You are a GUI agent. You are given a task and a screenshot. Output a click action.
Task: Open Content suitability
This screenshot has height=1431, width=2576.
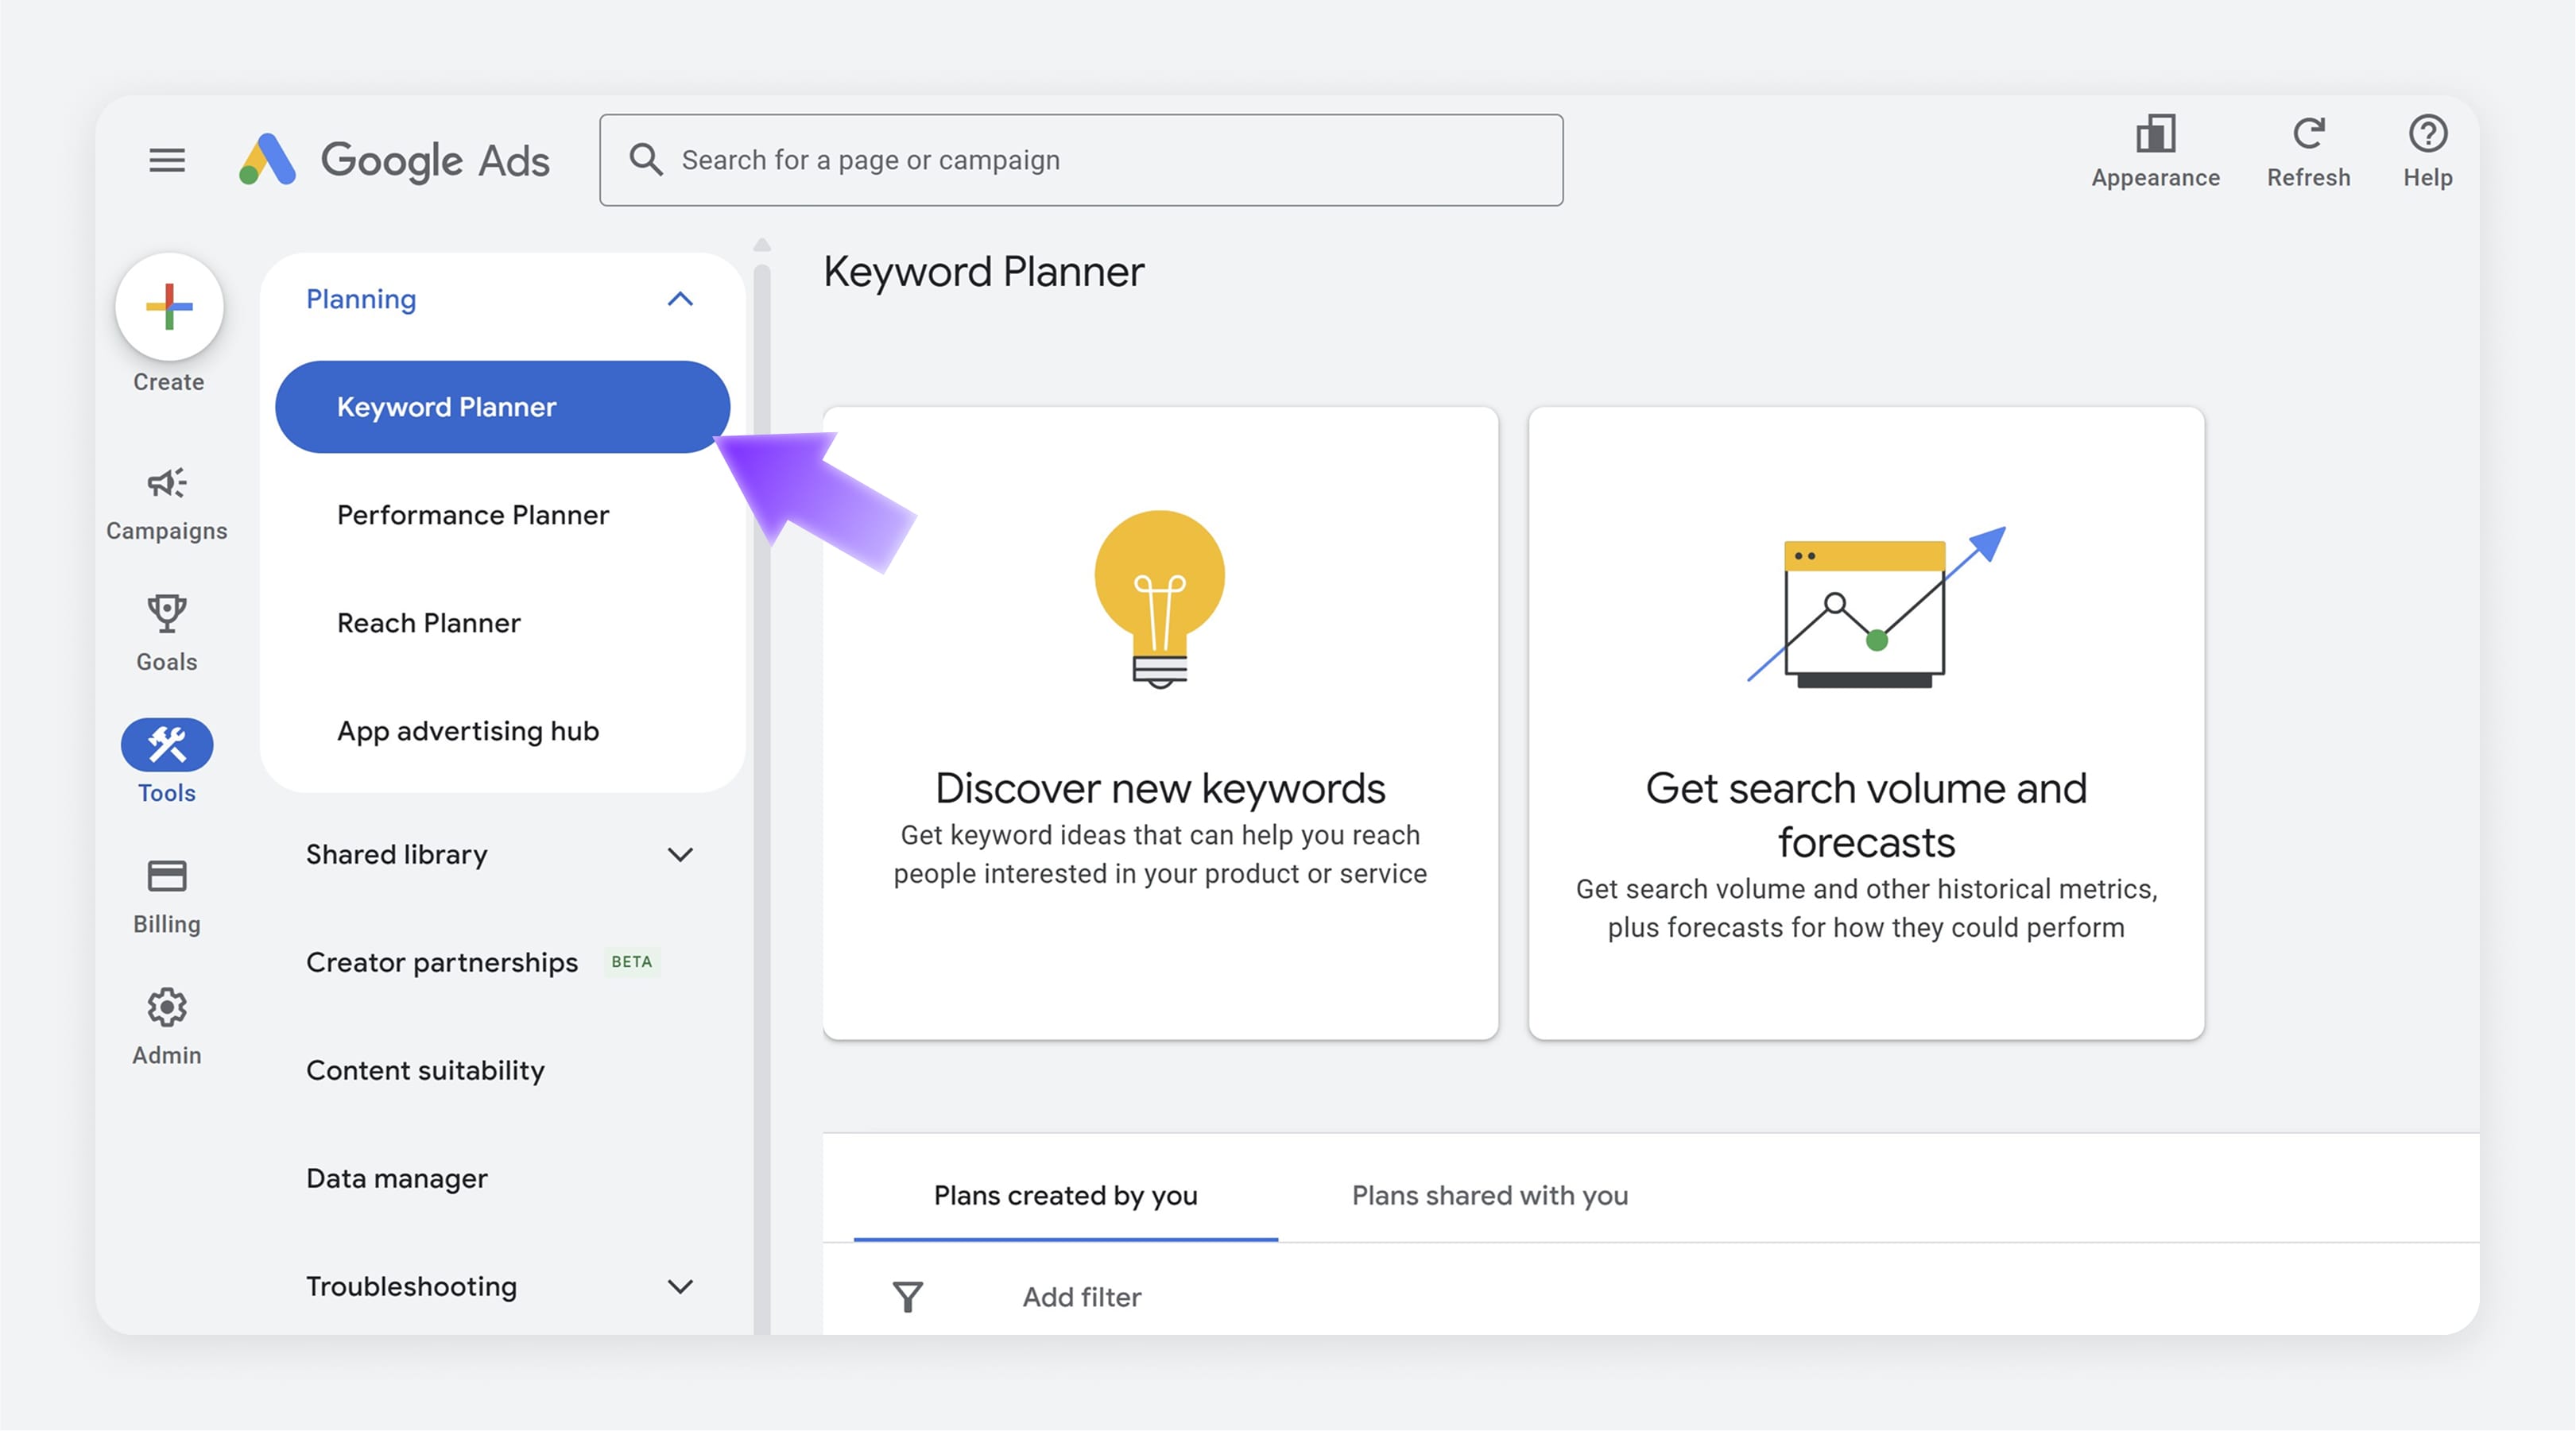pos(425,1071)
